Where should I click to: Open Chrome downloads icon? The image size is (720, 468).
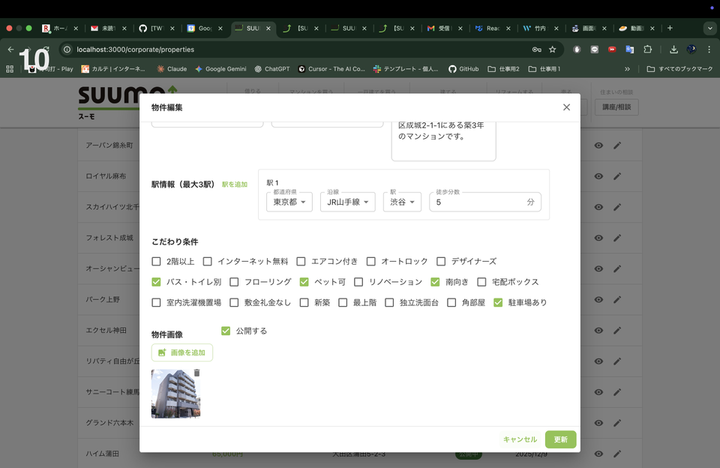point(674,49)
